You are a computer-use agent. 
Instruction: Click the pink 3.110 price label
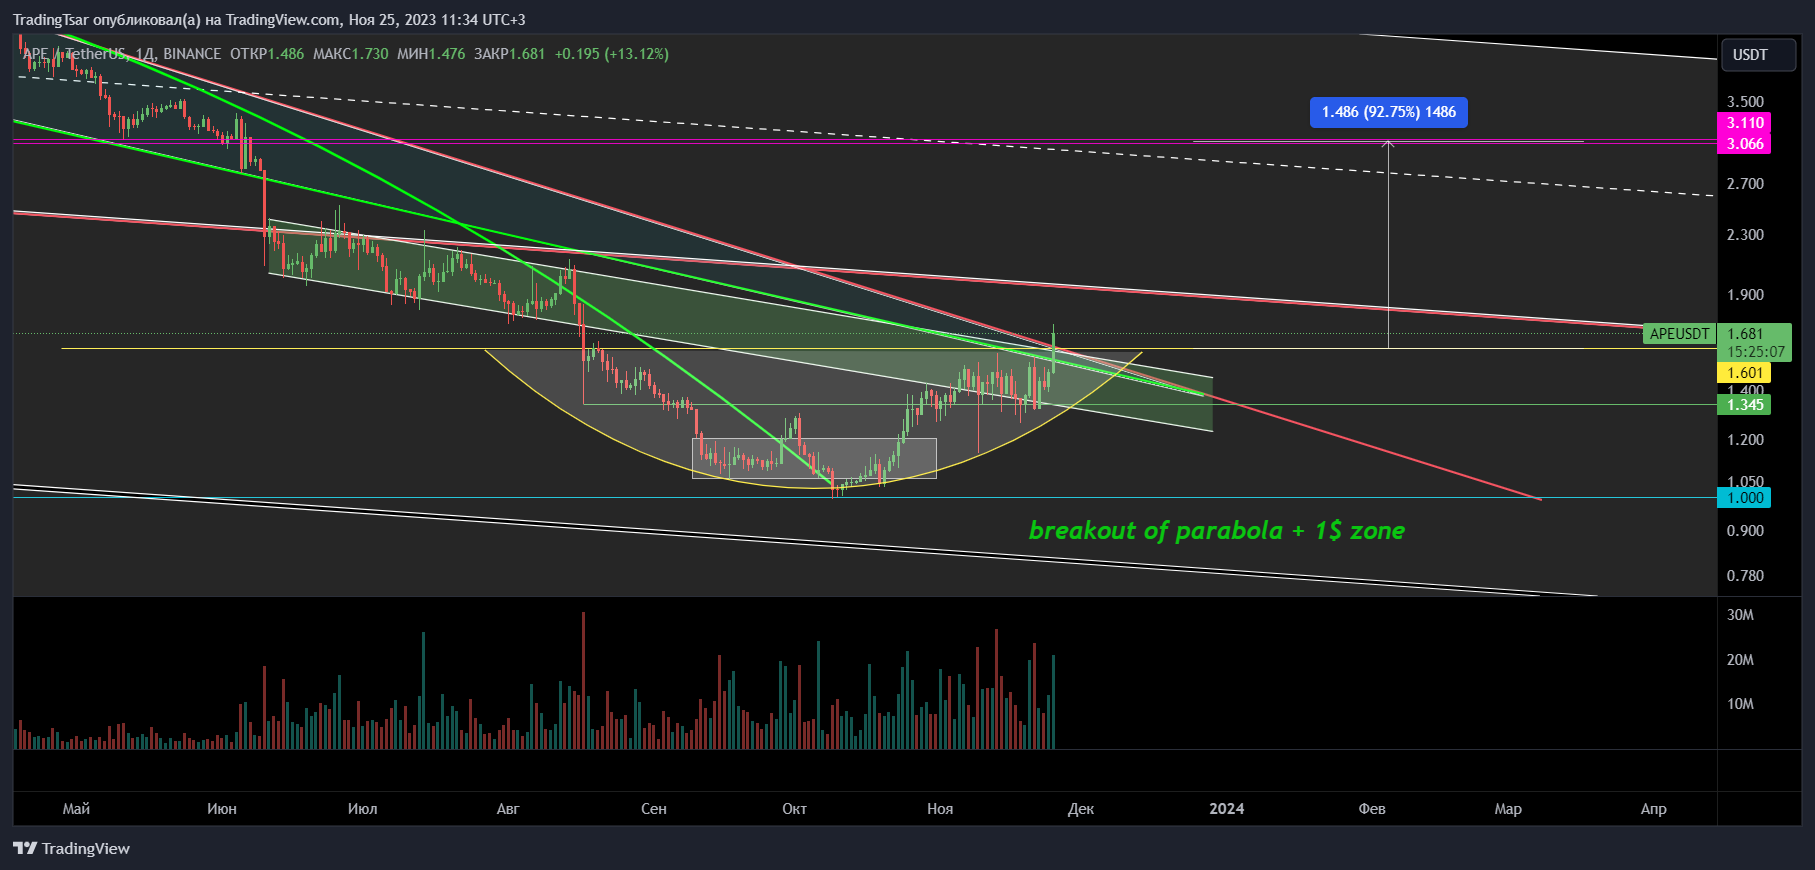coord(1744,123)
